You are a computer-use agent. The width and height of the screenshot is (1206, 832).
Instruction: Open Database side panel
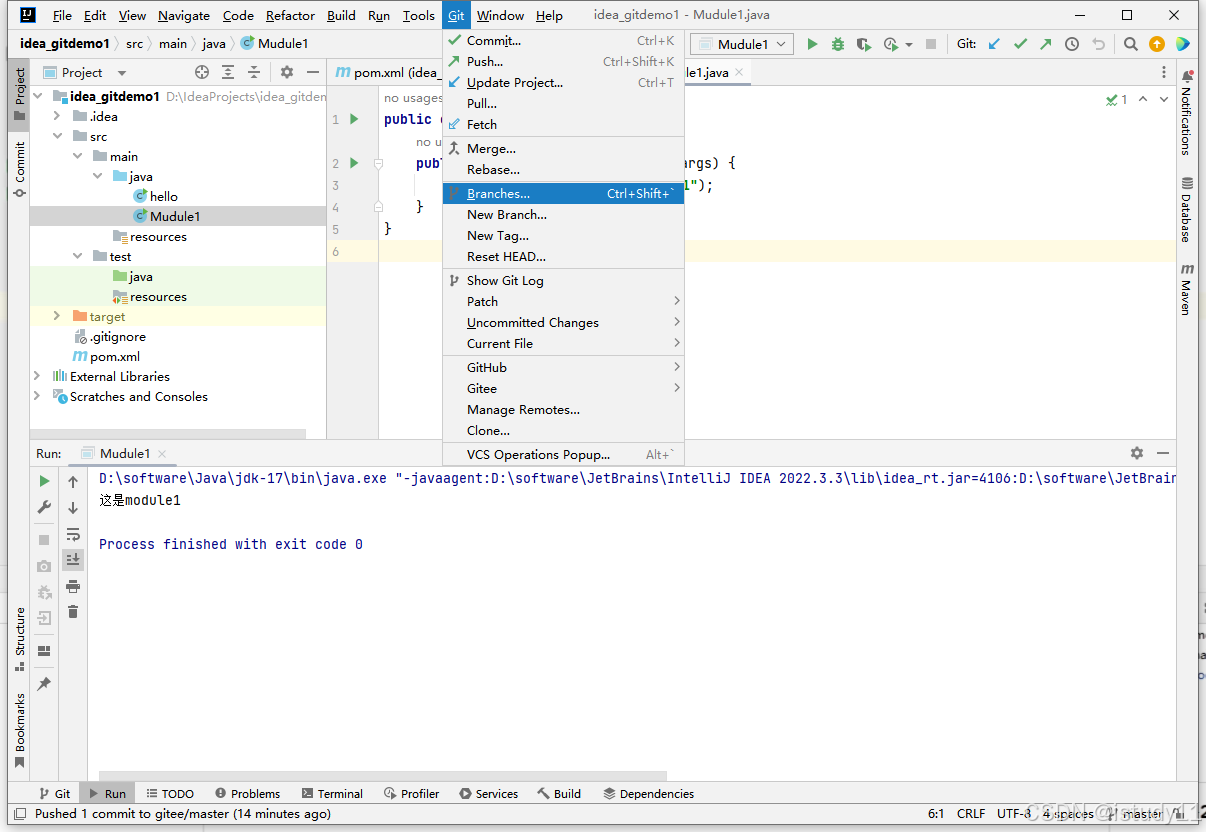pyautogui.click(x=1187, y=209)
